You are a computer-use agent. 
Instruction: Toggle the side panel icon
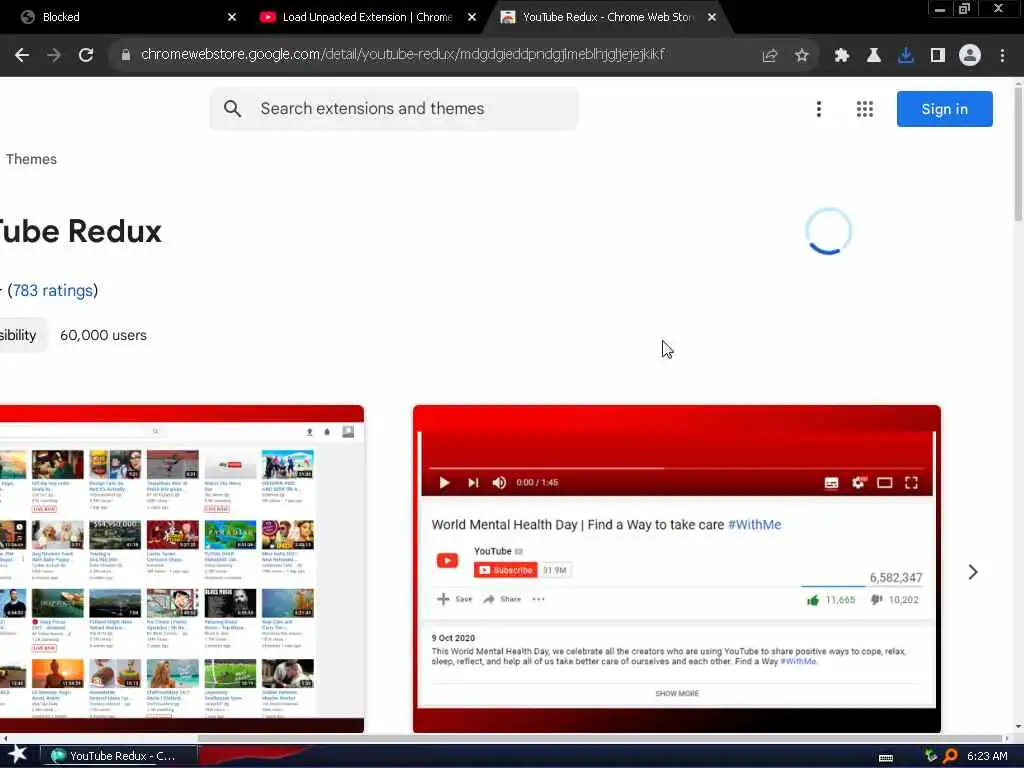pyautogui.click(x=938, y=56)
